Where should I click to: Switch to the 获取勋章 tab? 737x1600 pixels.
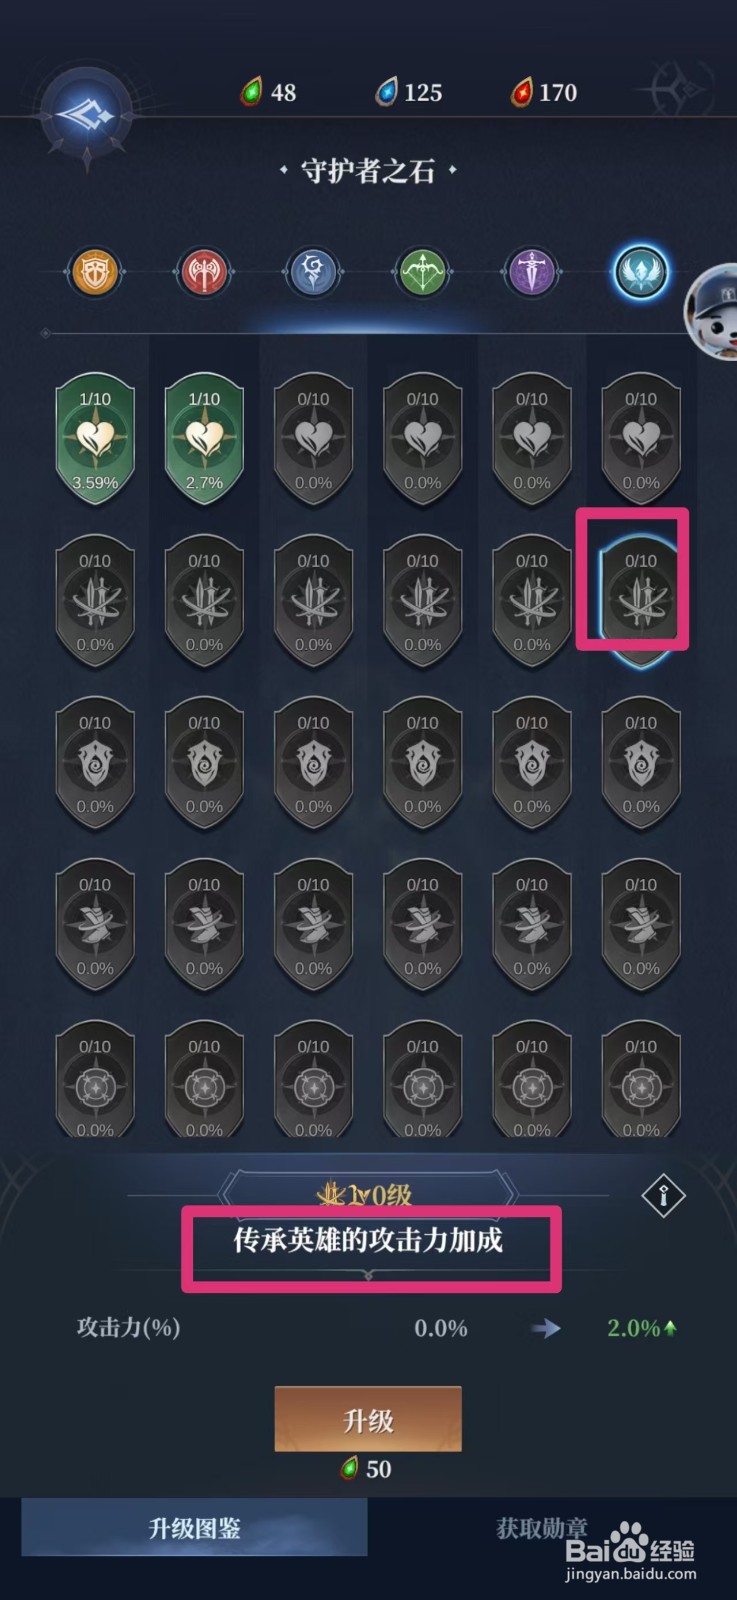click(x=542, y=1527)
